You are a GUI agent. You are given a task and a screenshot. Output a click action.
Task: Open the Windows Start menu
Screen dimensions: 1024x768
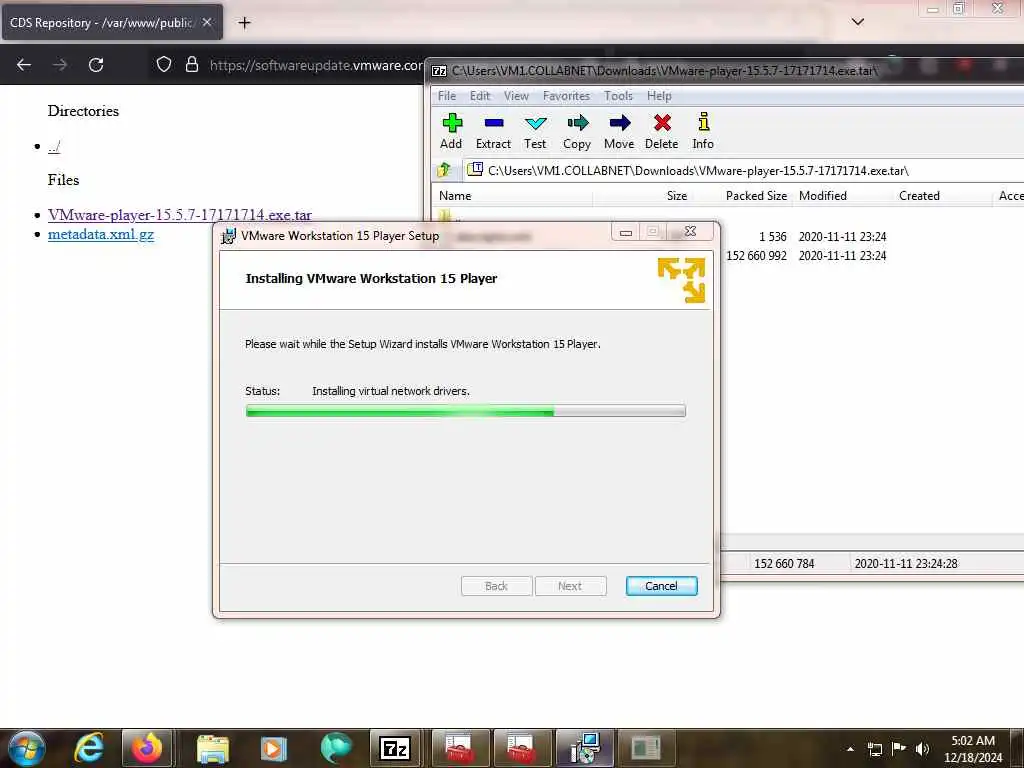27,748
